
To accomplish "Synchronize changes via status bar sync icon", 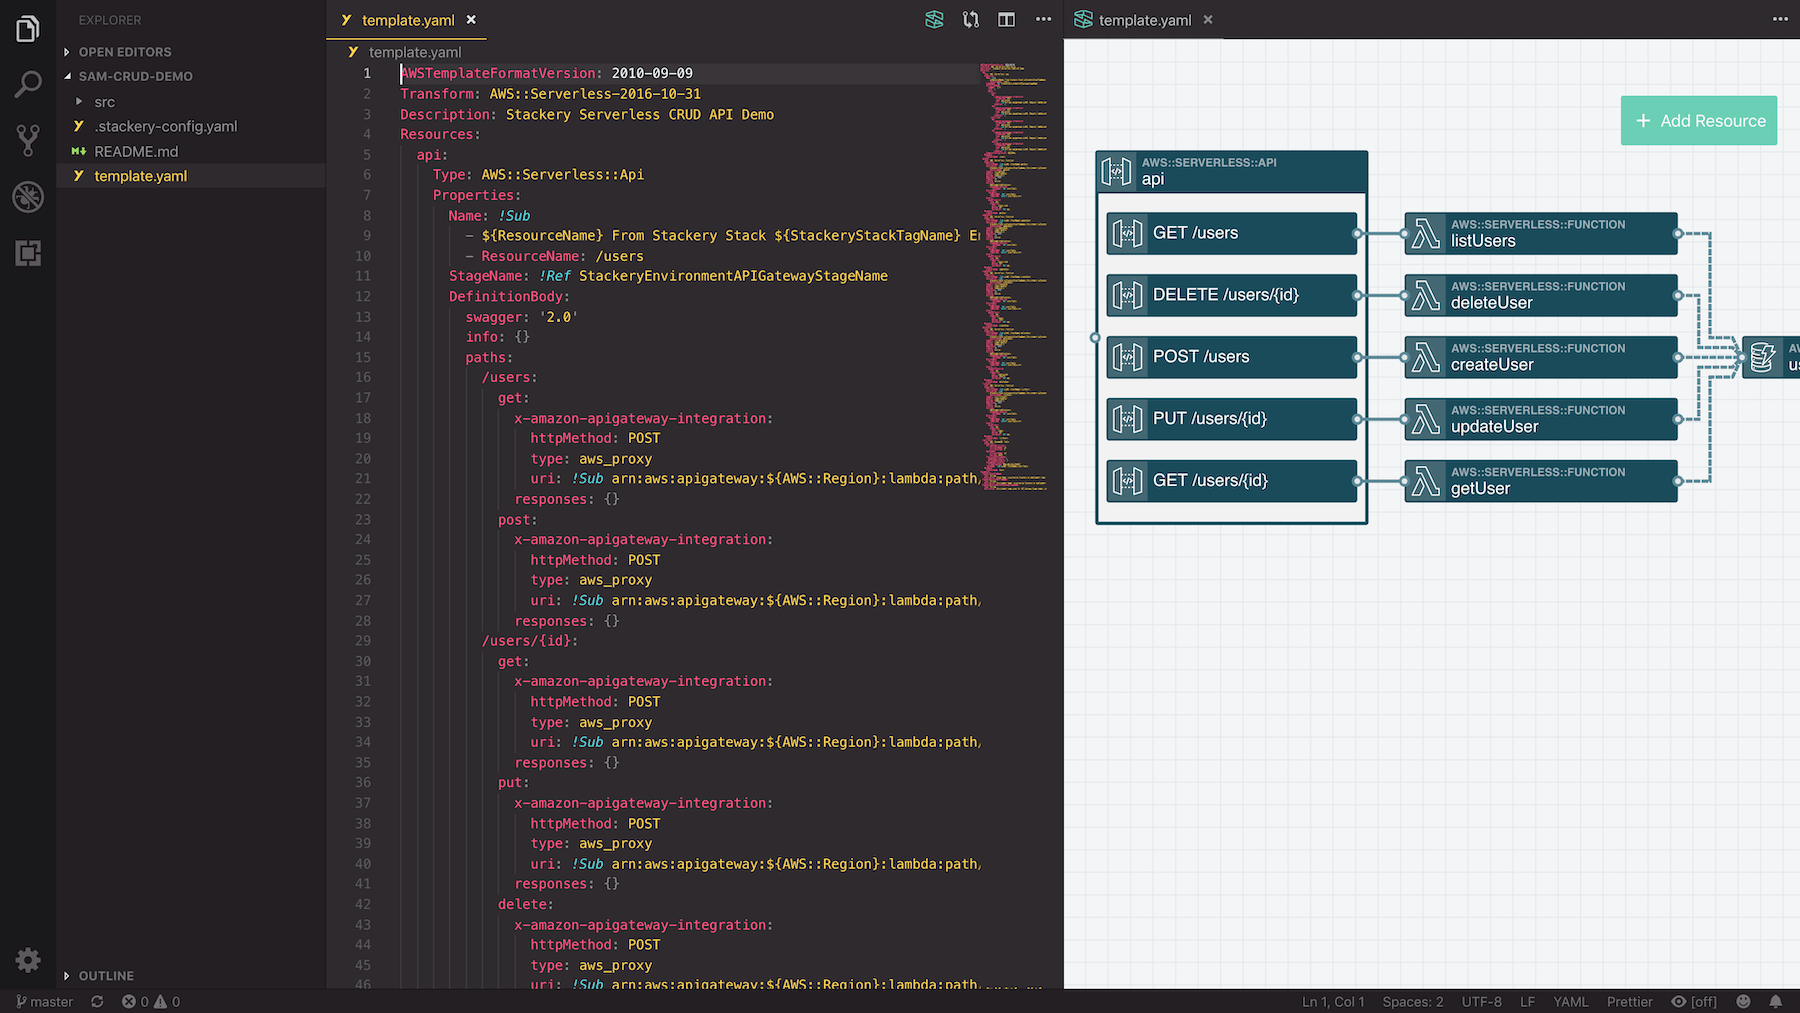I will point(97,1001).
